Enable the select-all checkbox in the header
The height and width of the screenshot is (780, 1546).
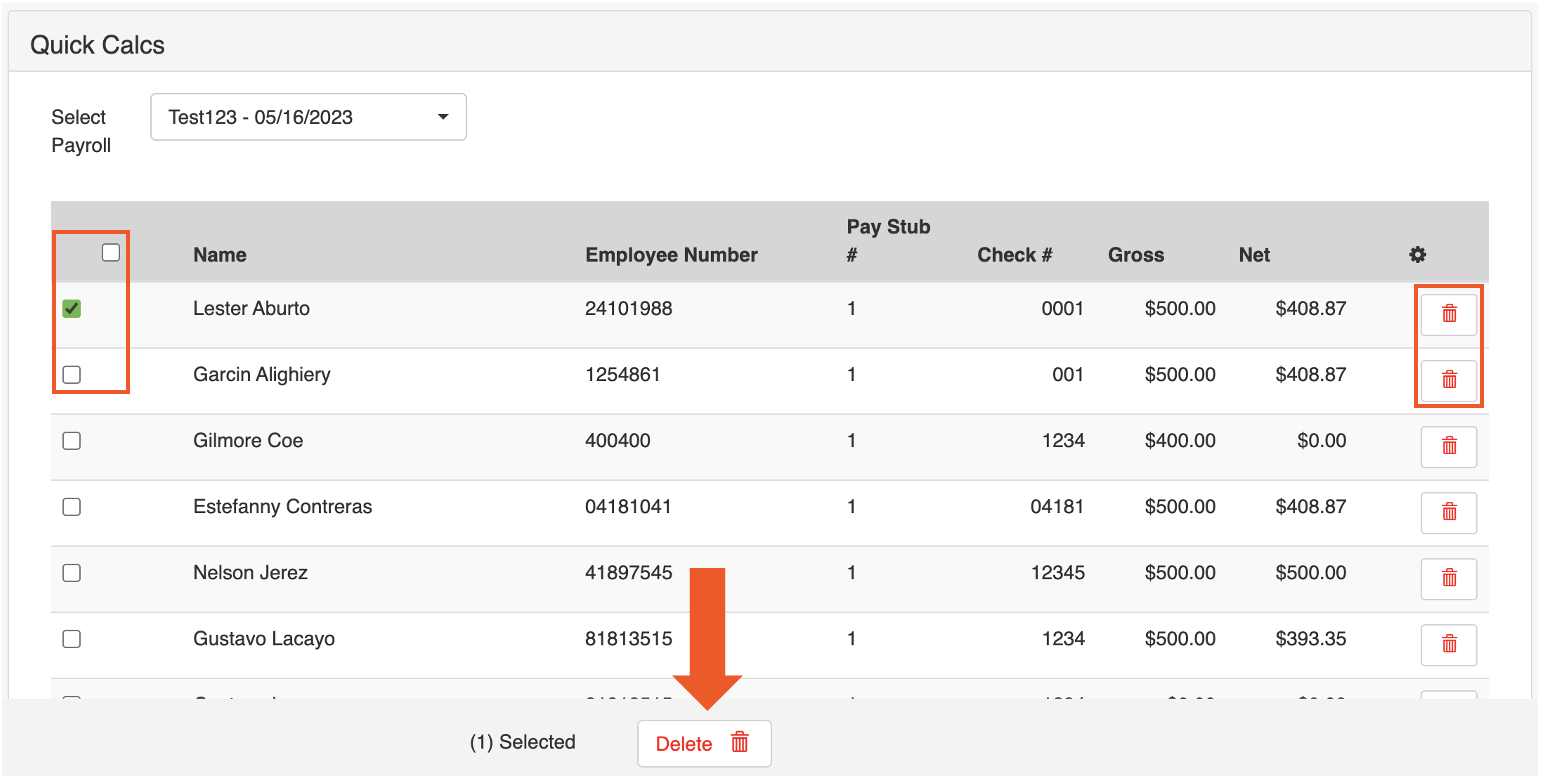pos(110,253)
